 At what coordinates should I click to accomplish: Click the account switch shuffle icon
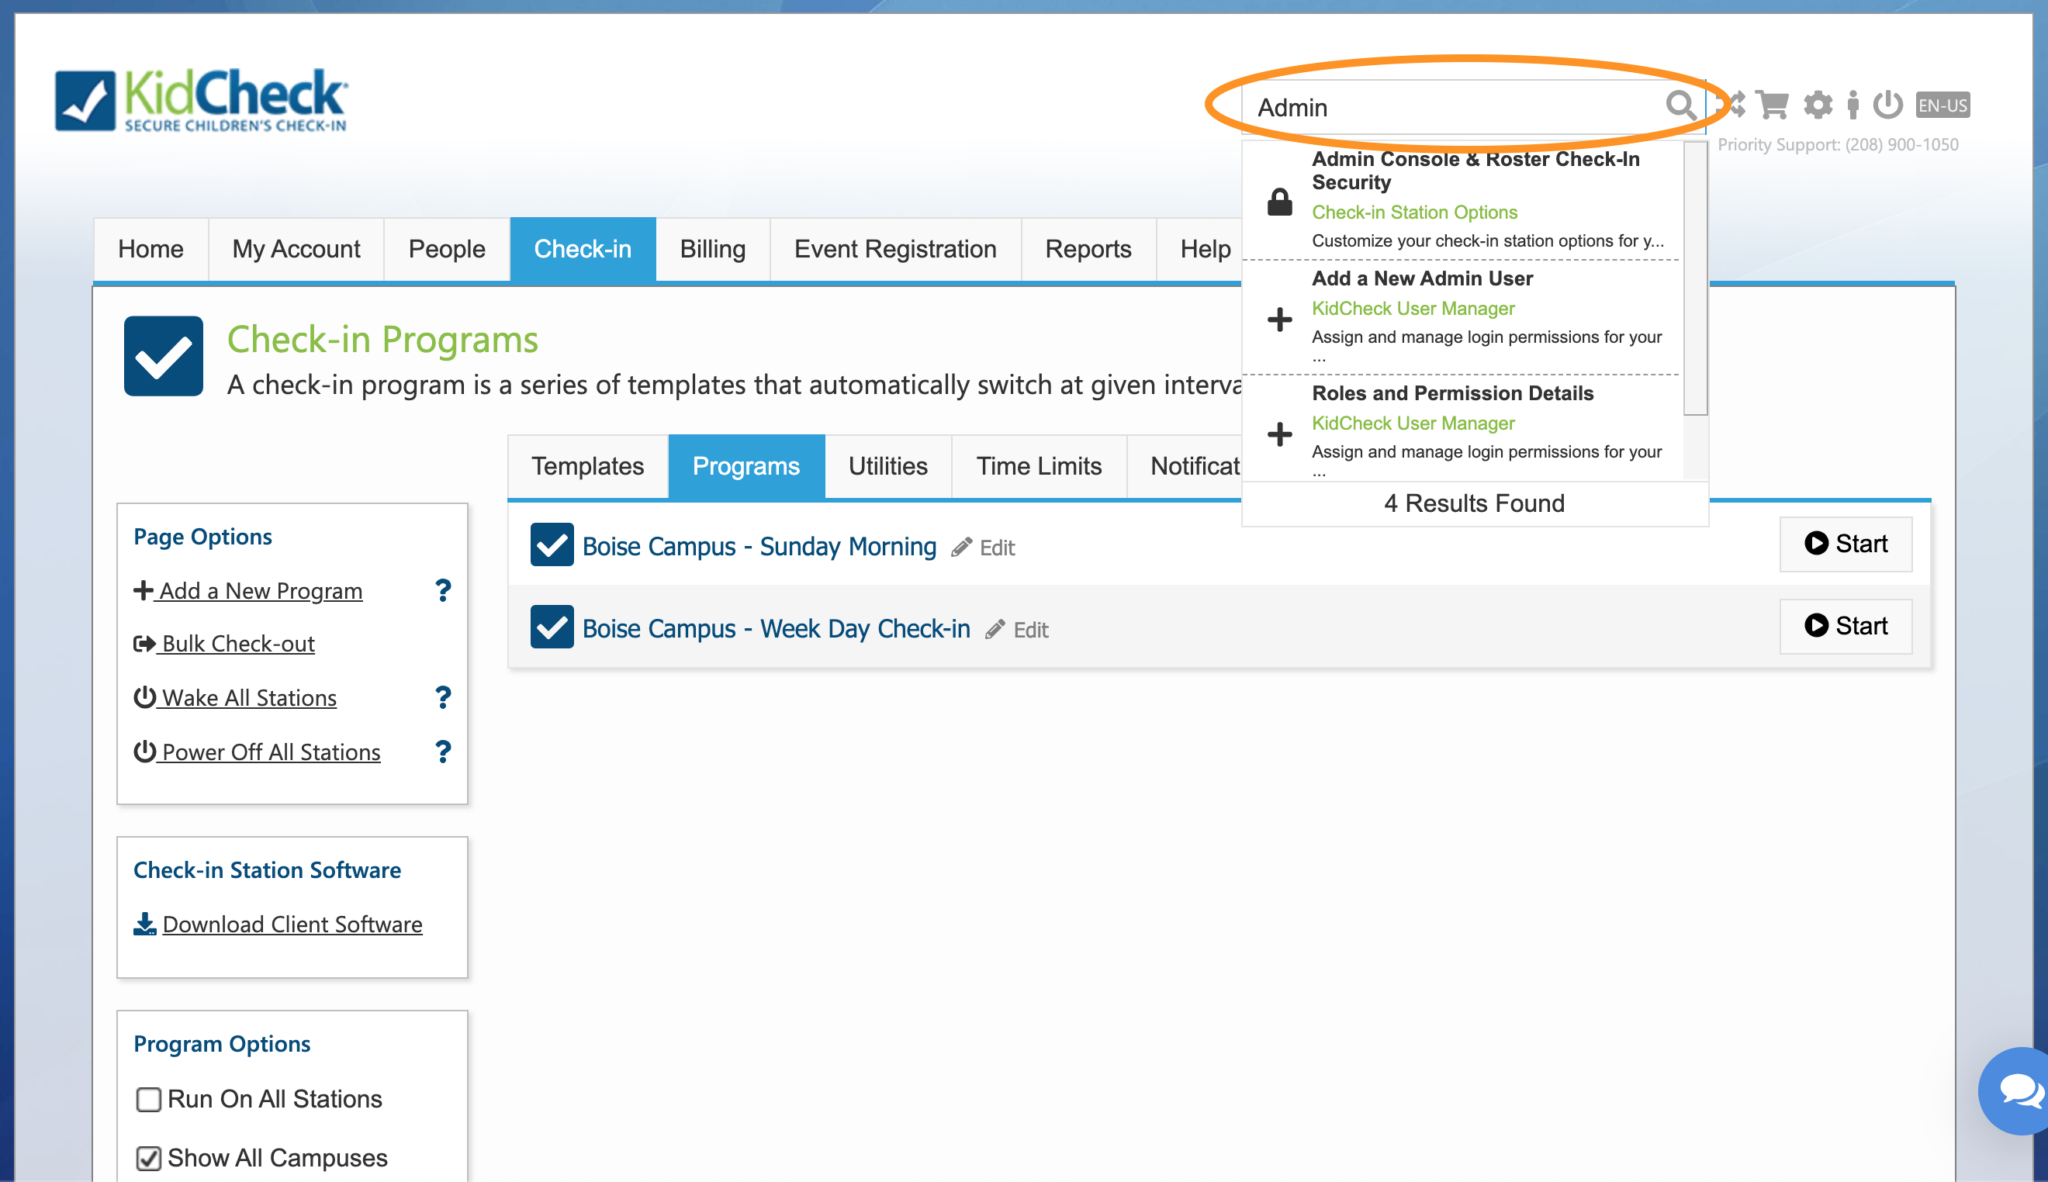point(1734,105)
